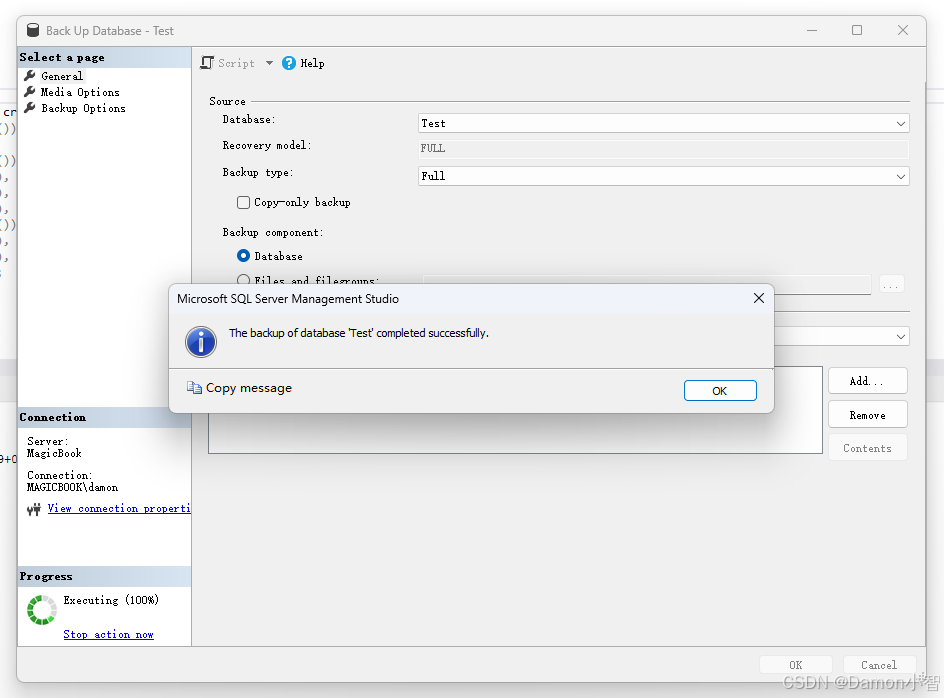Click the Contents button

pos(868,447)
